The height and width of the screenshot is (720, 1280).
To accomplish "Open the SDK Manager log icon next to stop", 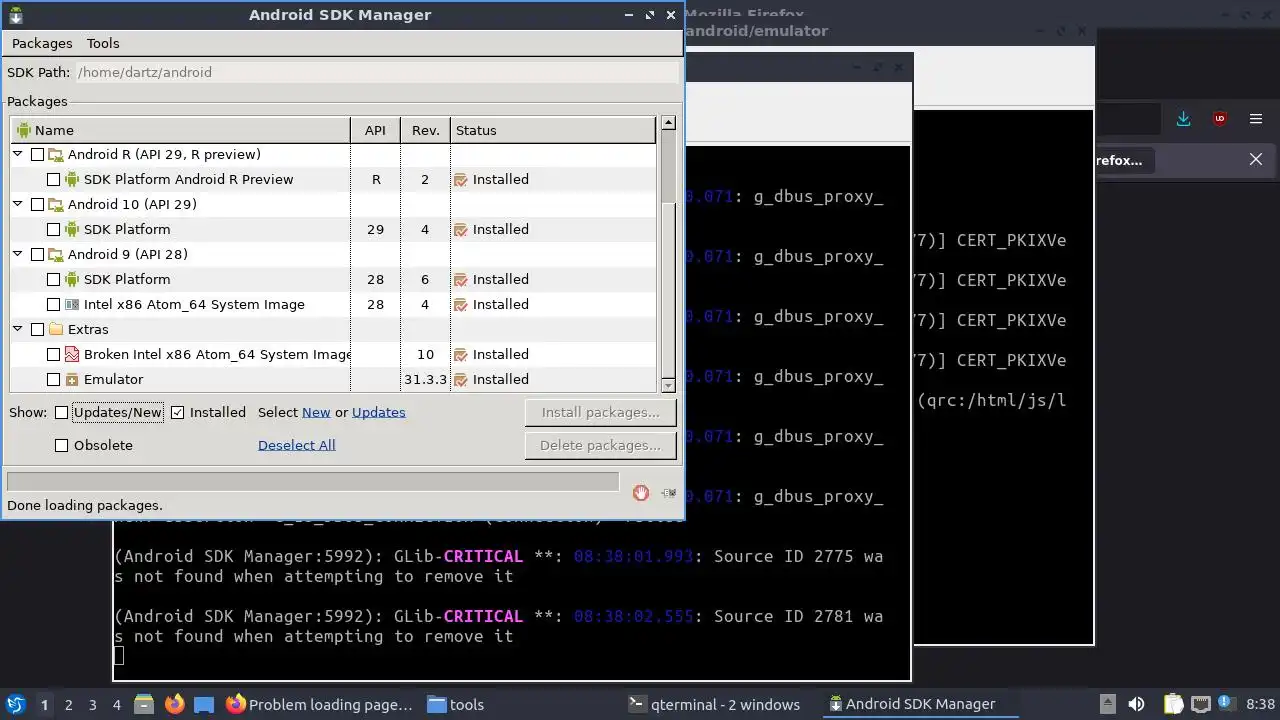I will pyautogui.click(x=668, y=493).
